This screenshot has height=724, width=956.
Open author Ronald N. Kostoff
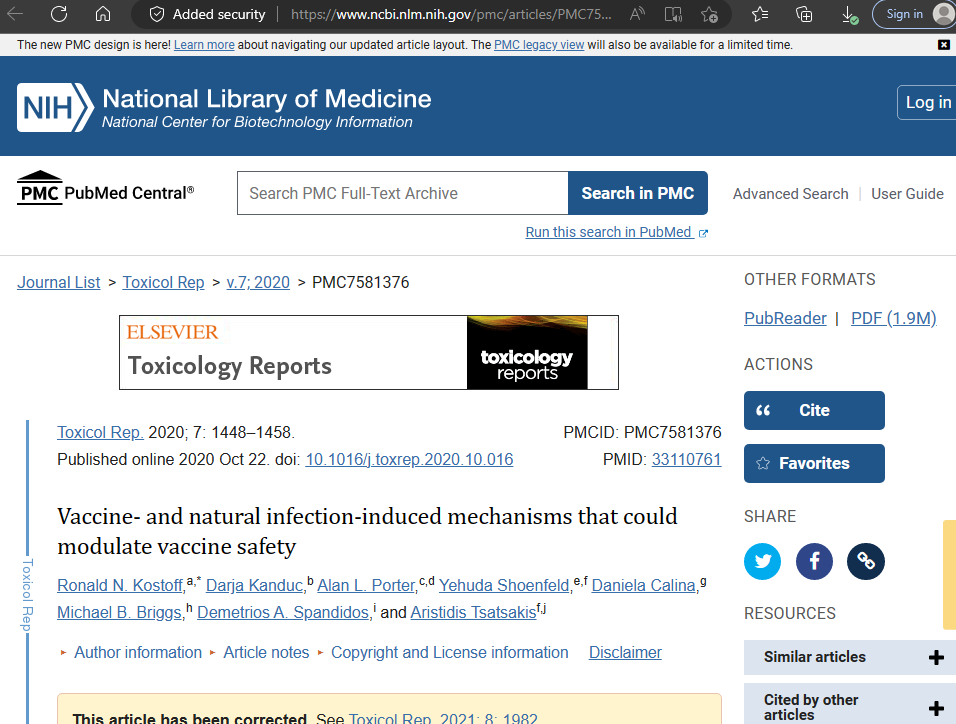120,586
